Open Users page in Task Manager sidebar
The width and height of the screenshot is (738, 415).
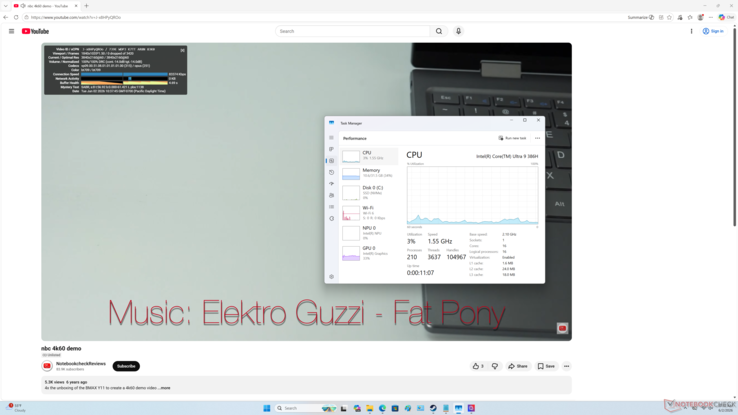click(331, 195)
